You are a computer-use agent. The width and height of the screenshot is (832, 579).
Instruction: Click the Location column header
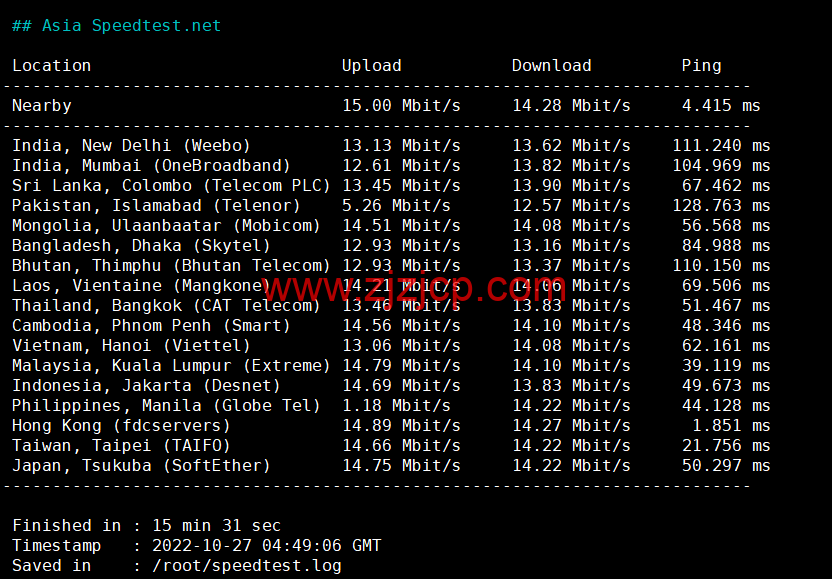click(51, 66)
